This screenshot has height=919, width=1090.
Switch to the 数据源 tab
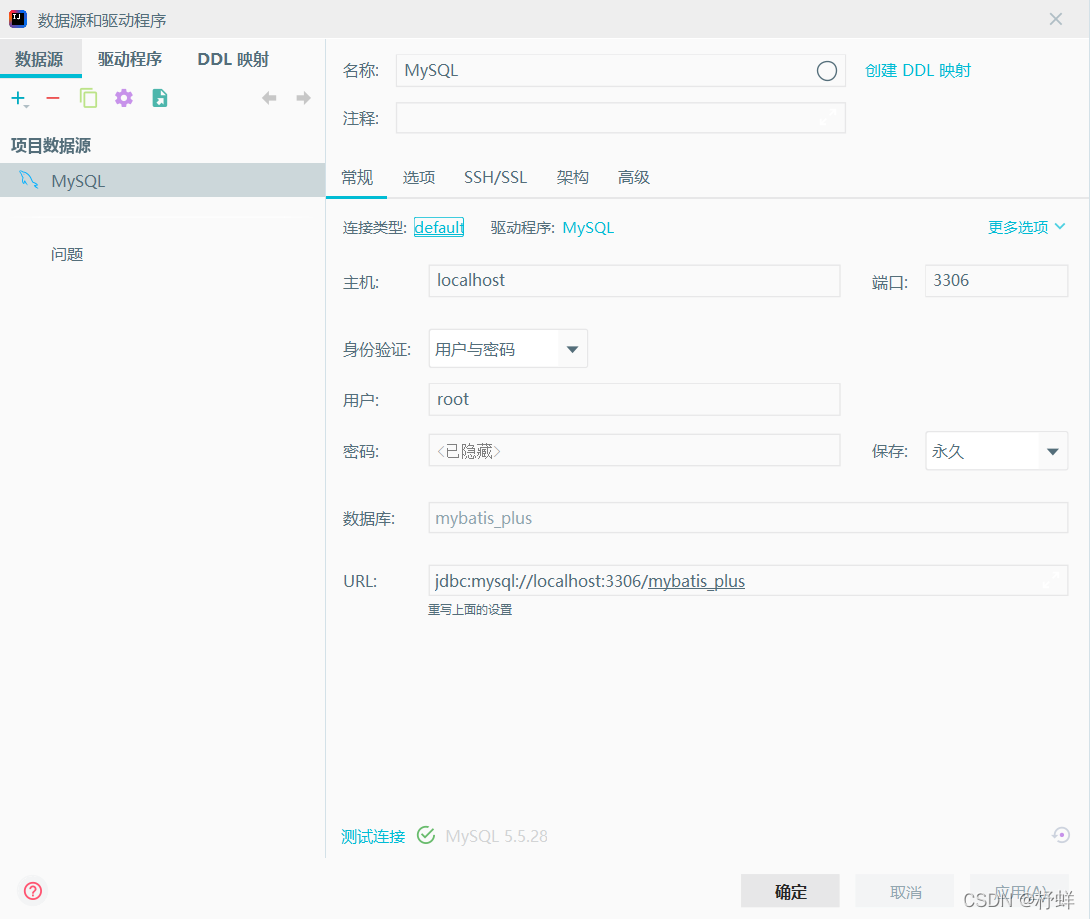click(x=40, y=59)
